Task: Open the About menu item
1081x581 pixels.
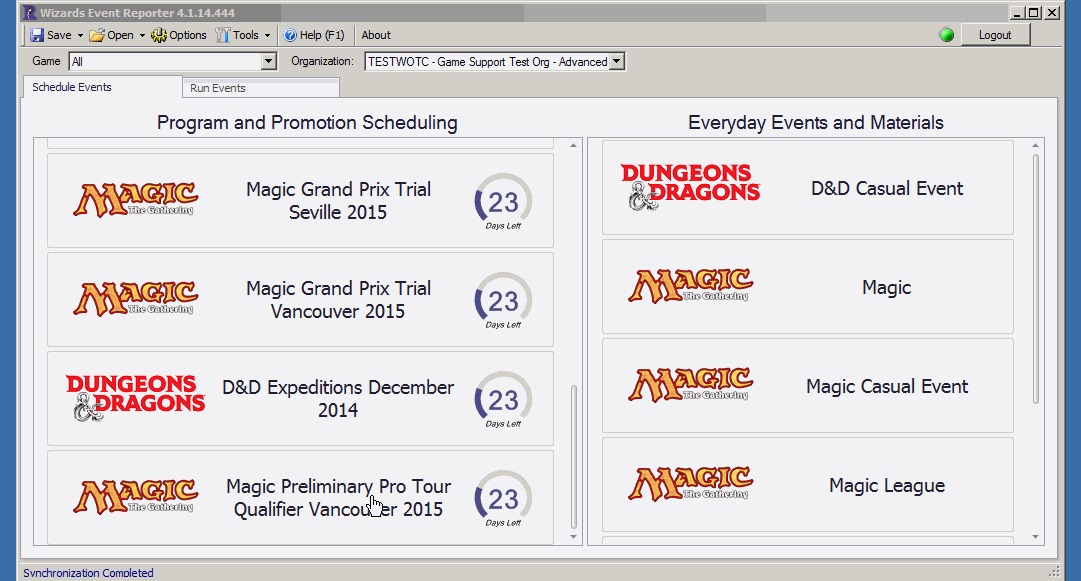Action: pyautogui.click(x=376, y=35)
